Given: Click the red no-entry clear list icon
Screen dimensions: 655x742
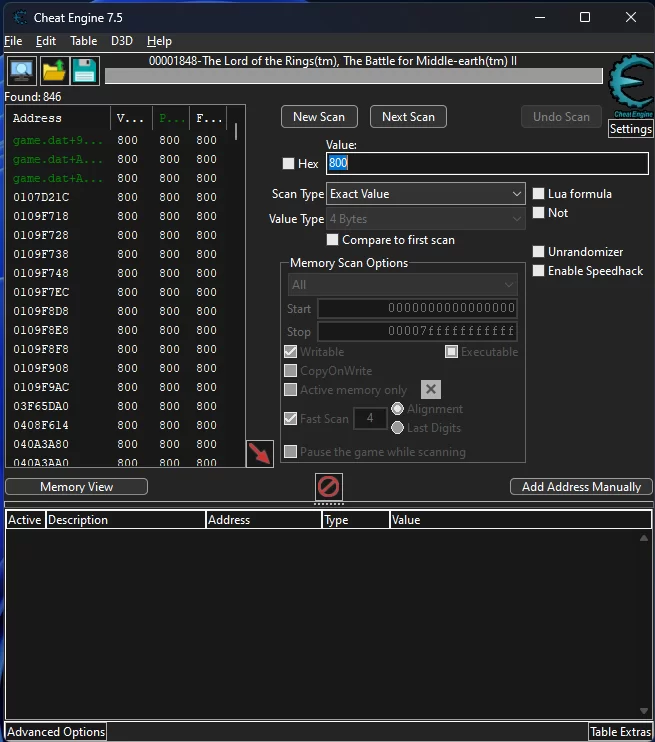Looking at the screenshot, I should coord(328,486).
